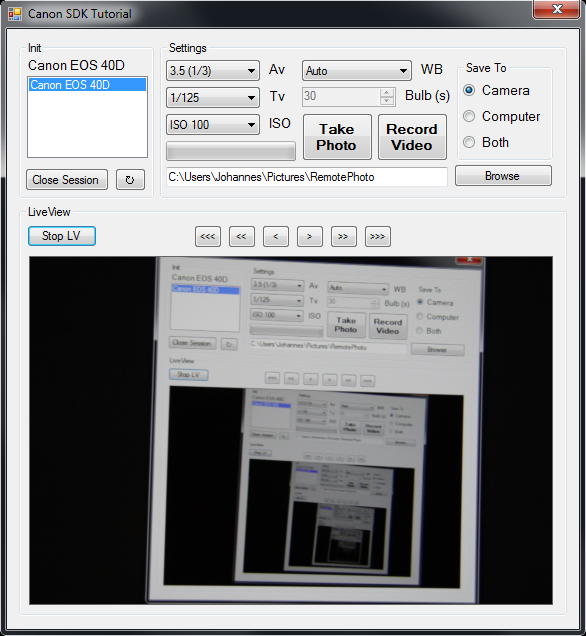Expand the Auto white balance dropdown
Viewport: 586px width, 636px height.
(x=357, y=71)
